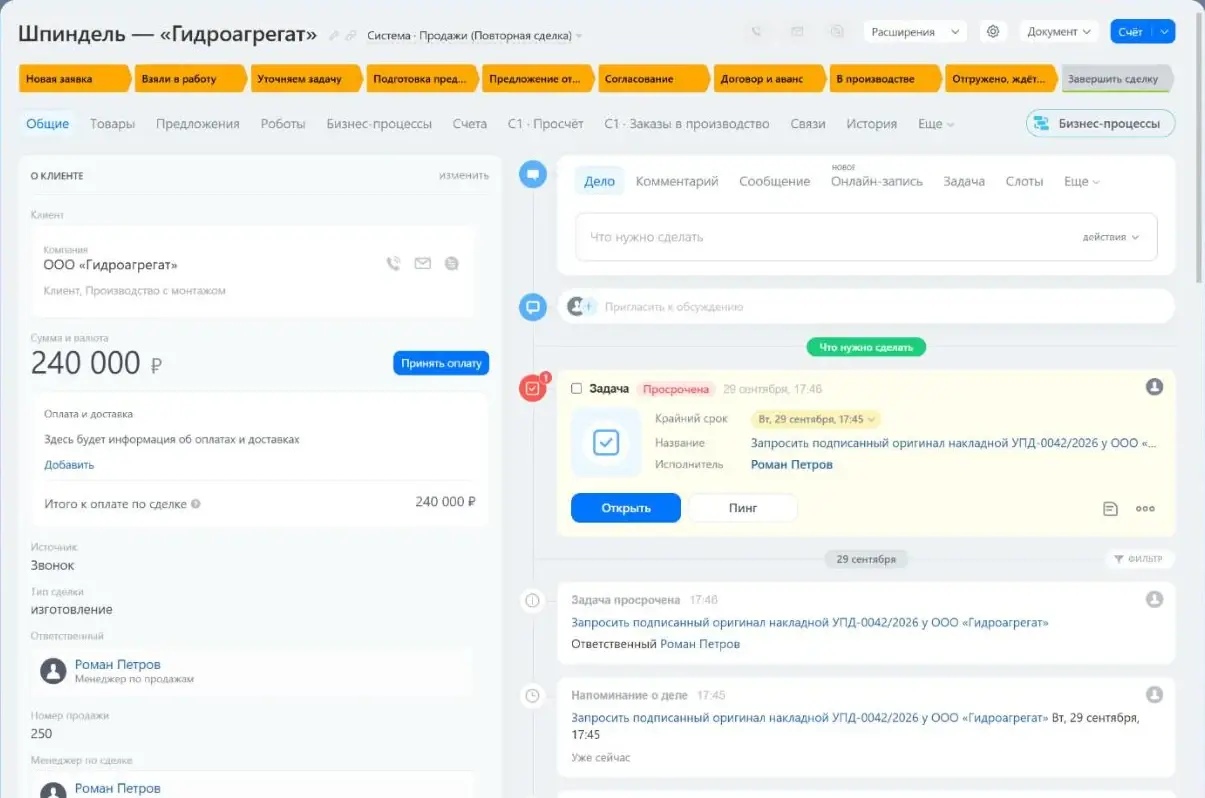The height and width of the screenshot is (798, 1205).
Task: Open three-dots menu on task card
Action: pos(1145,508)
